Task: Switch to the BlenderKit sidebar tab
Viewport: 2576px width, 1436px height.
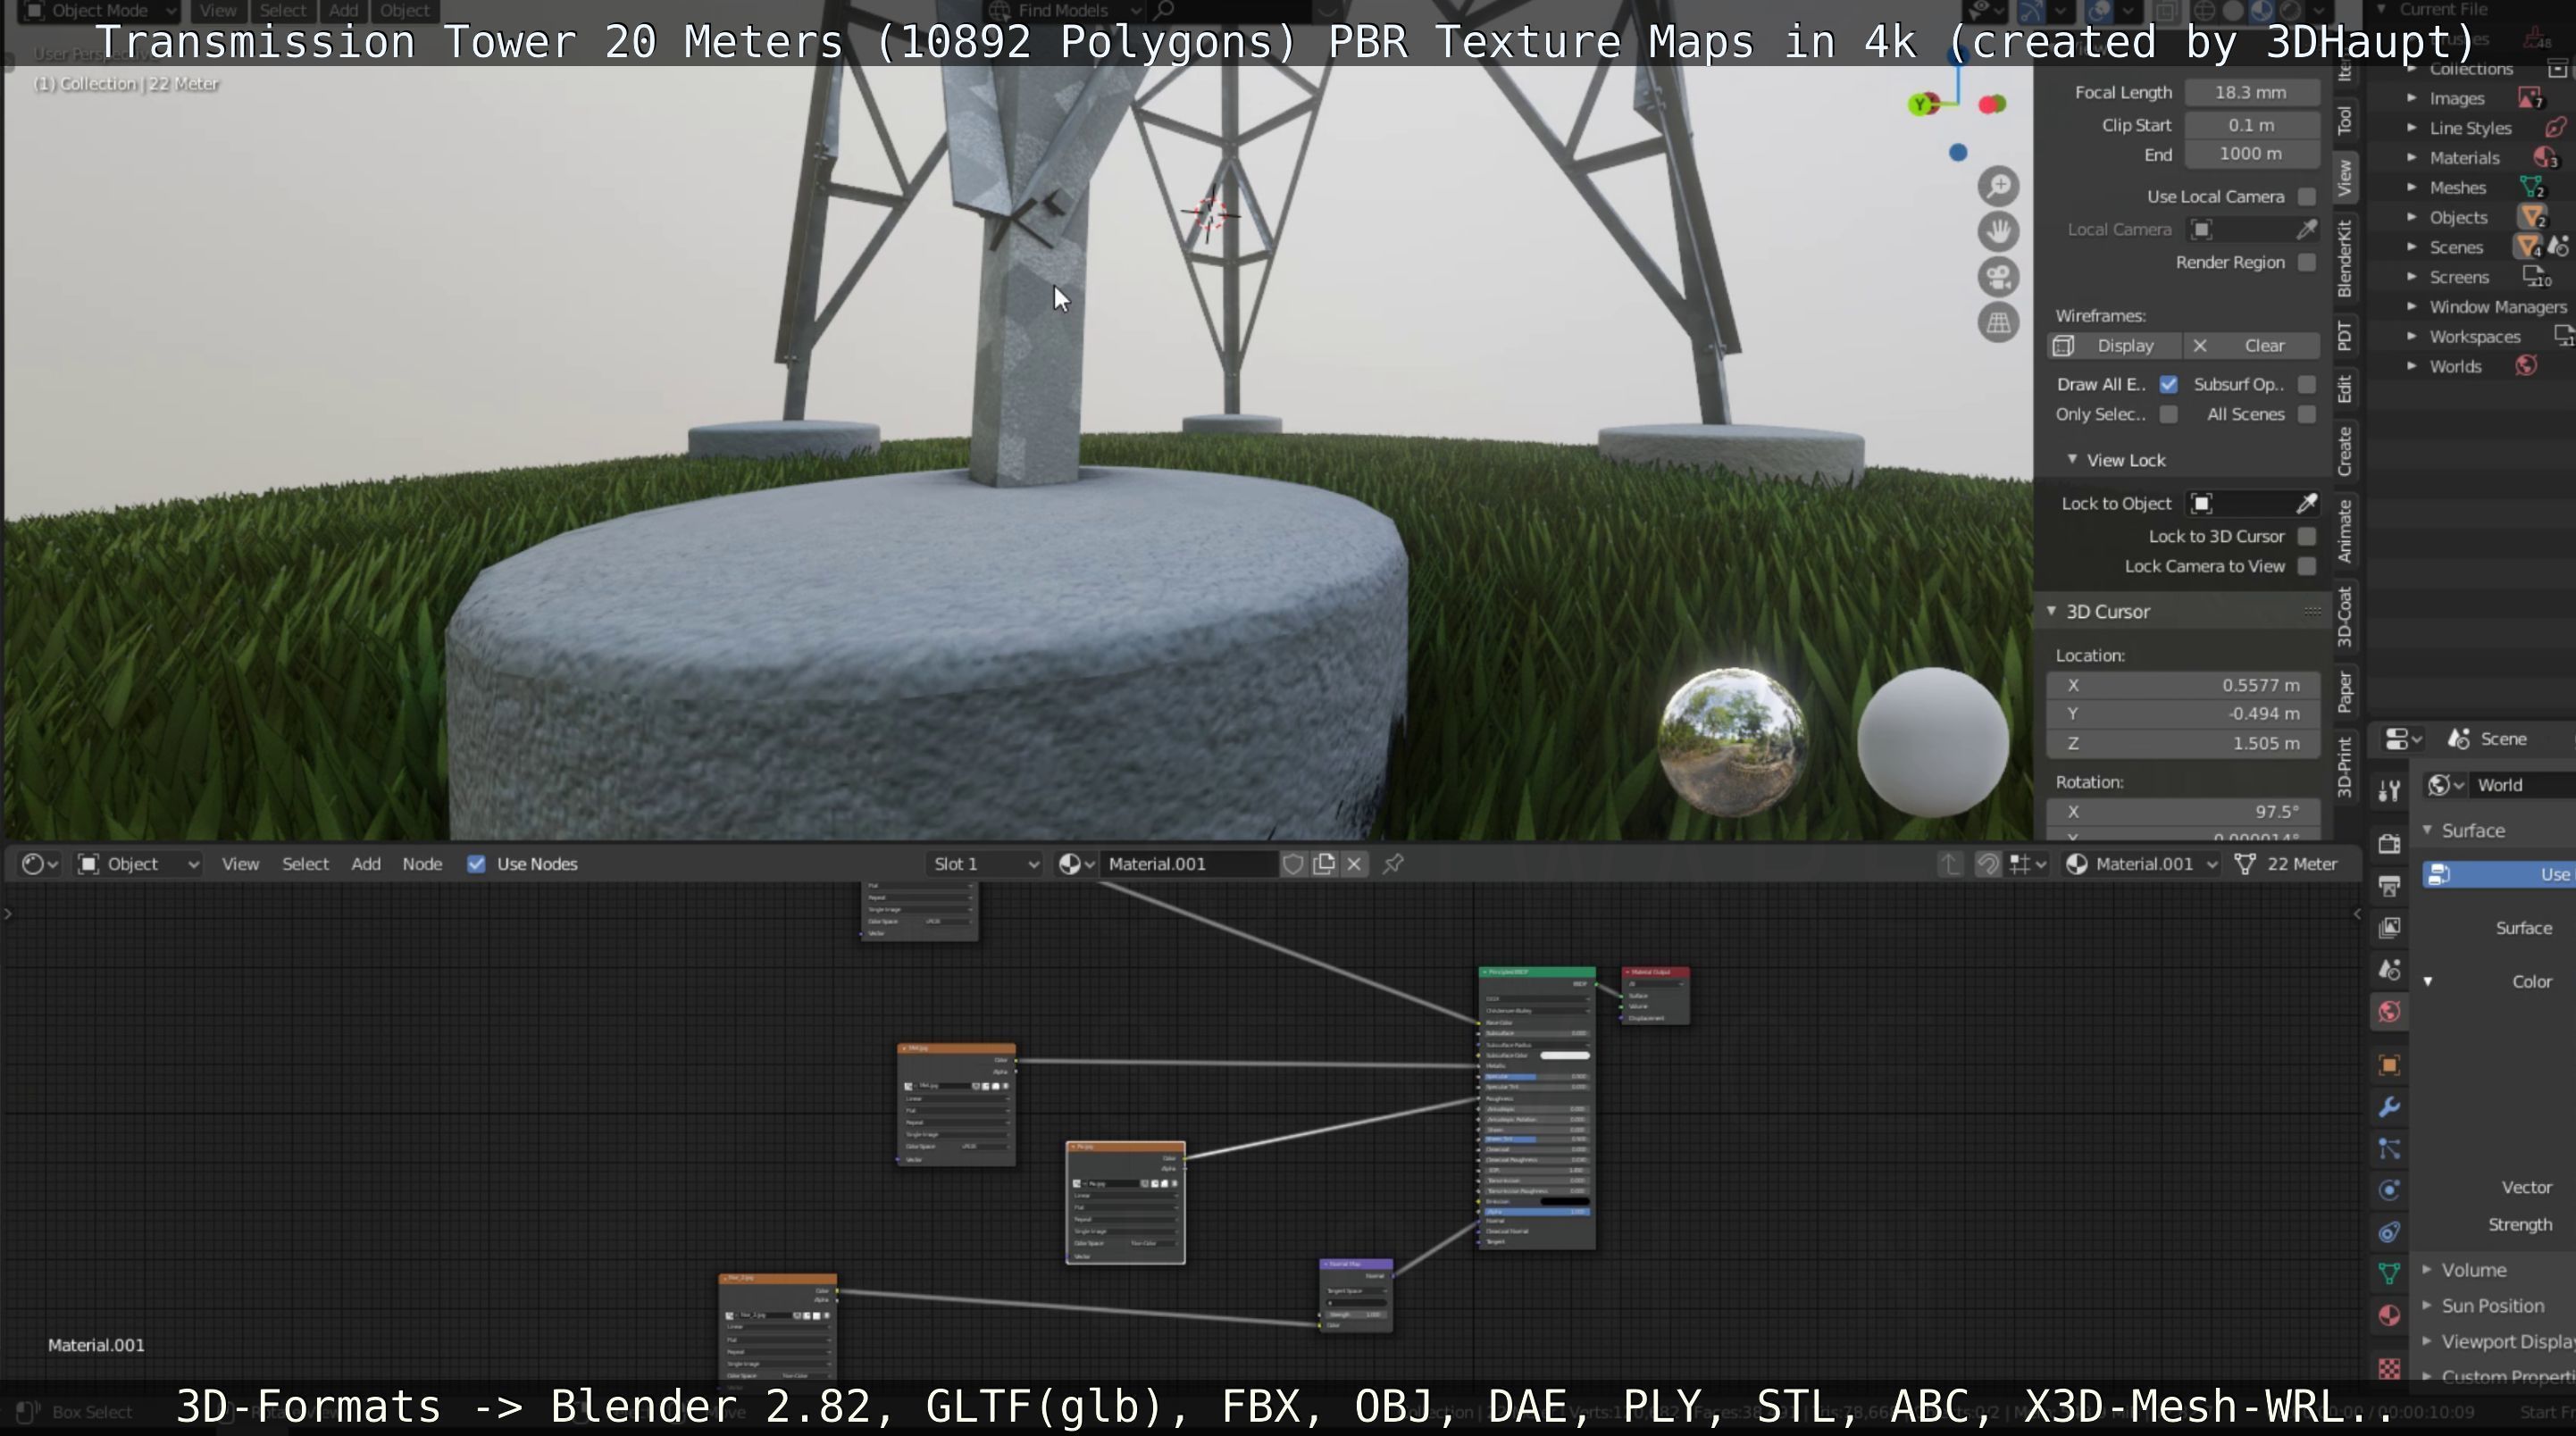Action: (2345, 258)
